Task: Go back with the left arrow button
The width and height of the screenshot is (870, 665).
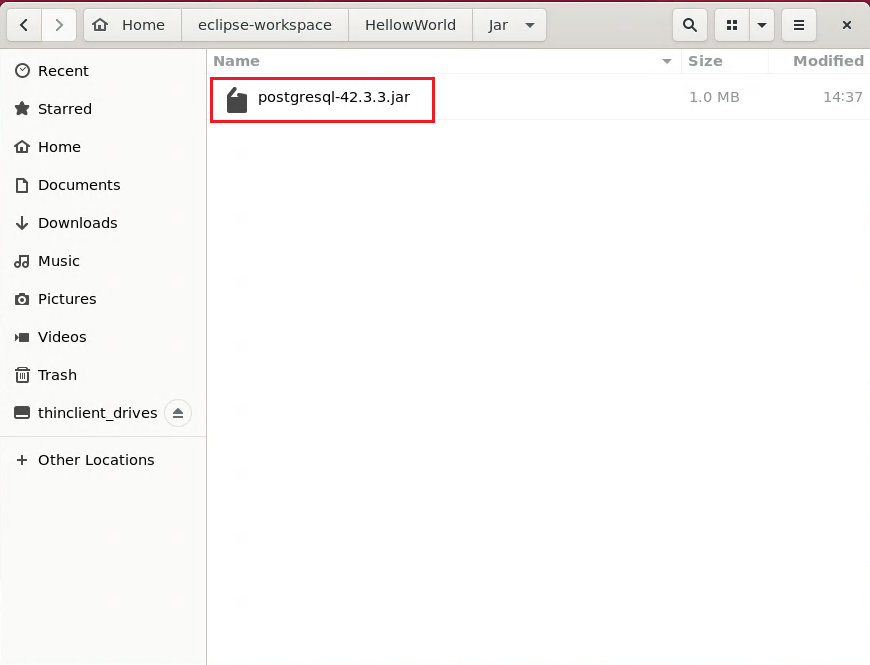Action: coord(24,25)
